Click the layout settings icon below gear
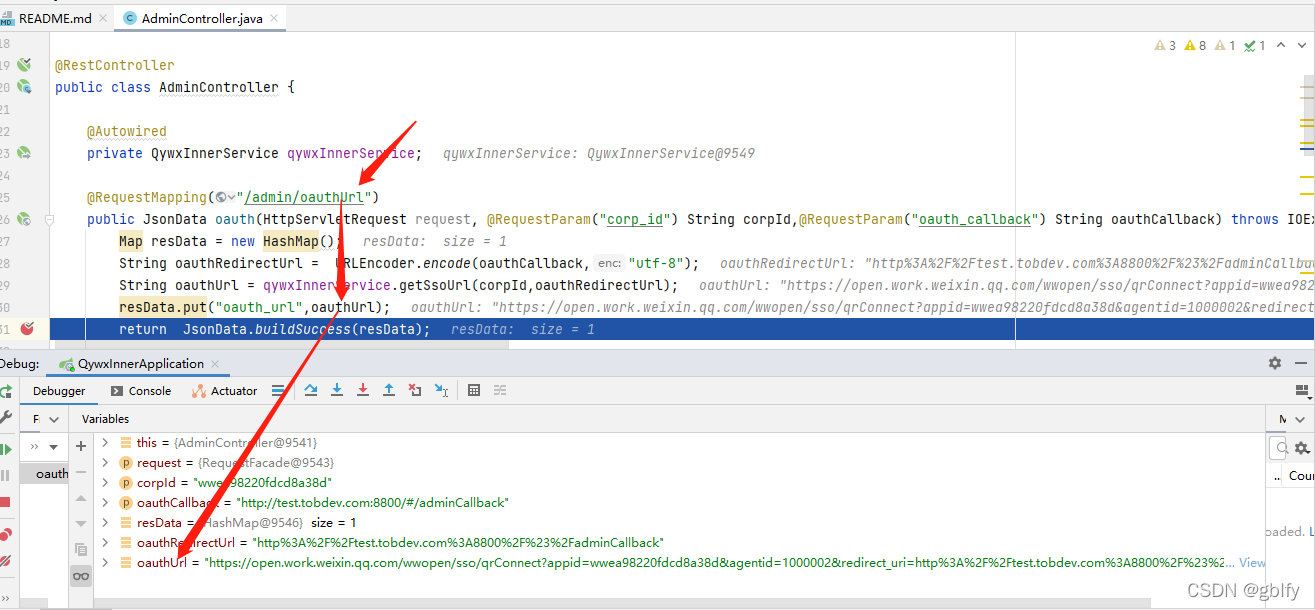Image resolution: width=1315 pixels, height=610 pixels. (1304, 391)
